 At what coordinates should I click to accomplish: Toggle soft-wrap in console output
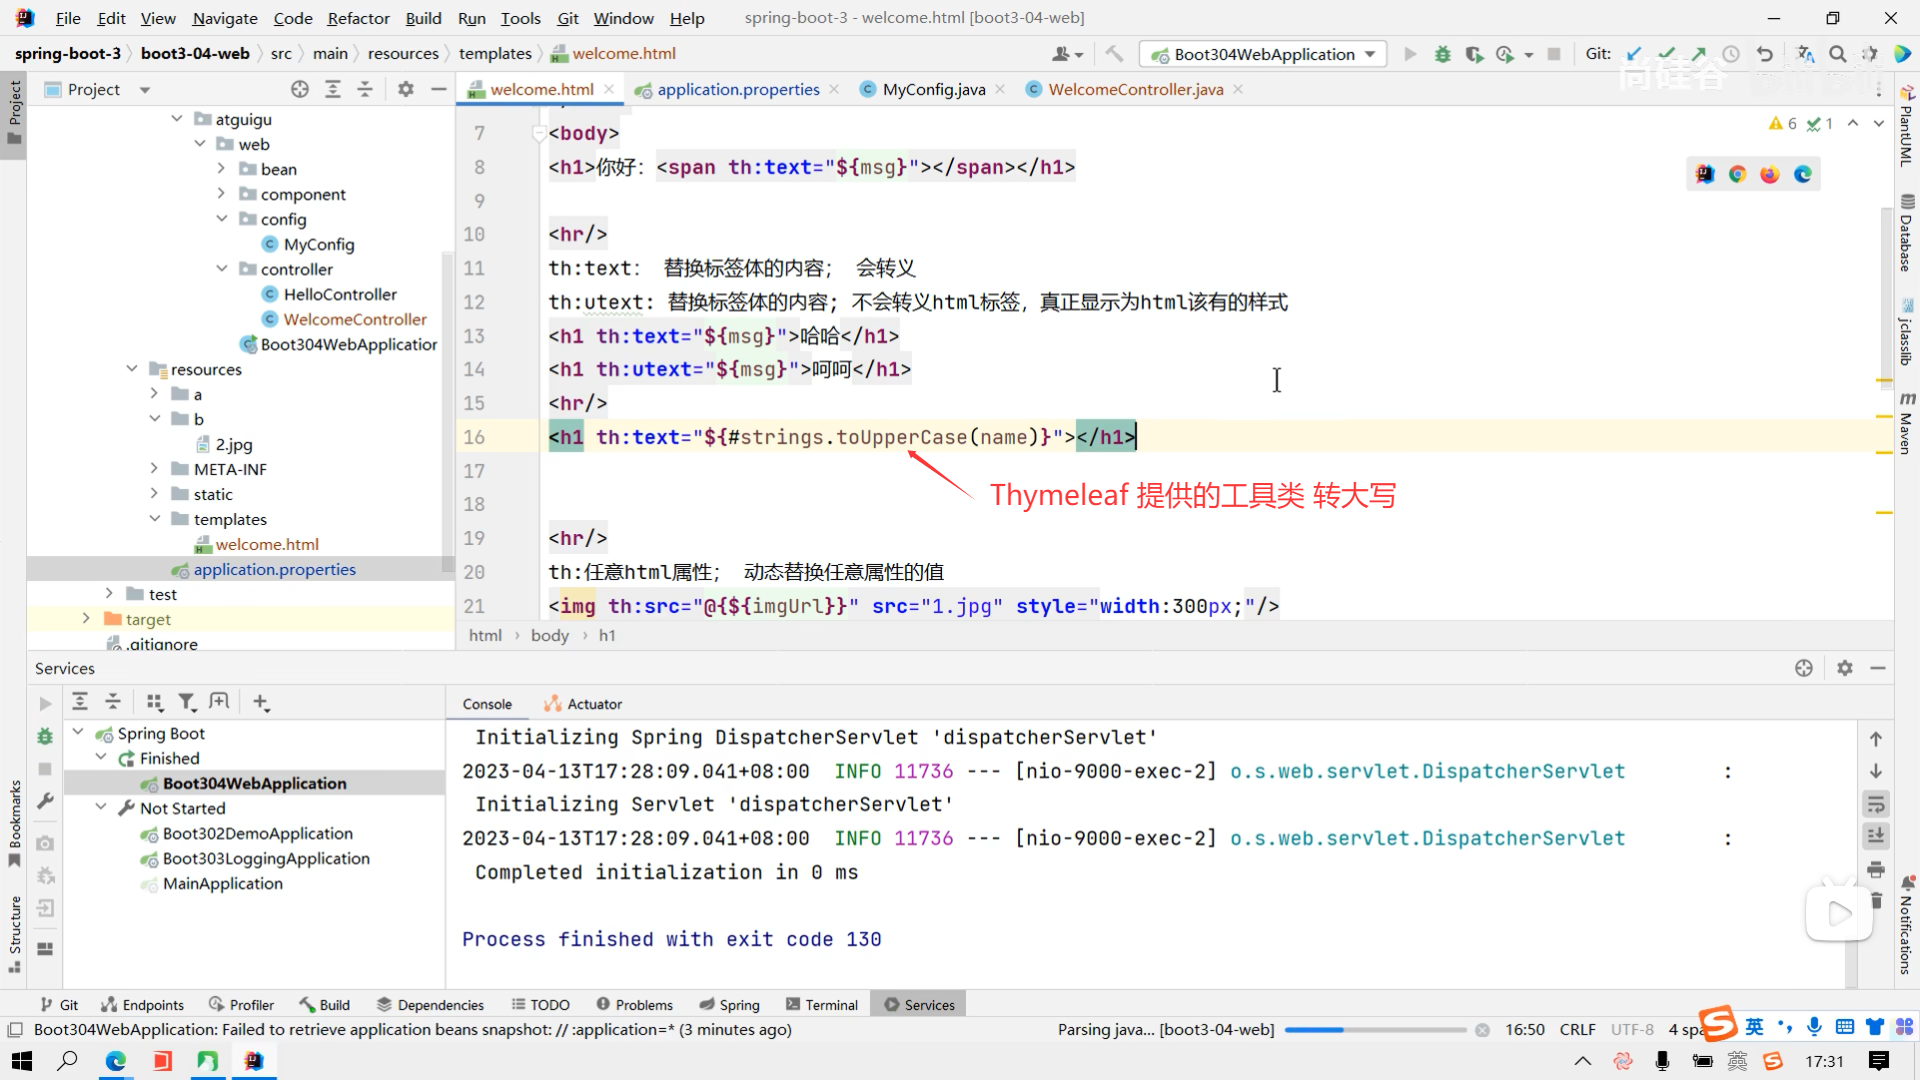tap(1876, 804)
